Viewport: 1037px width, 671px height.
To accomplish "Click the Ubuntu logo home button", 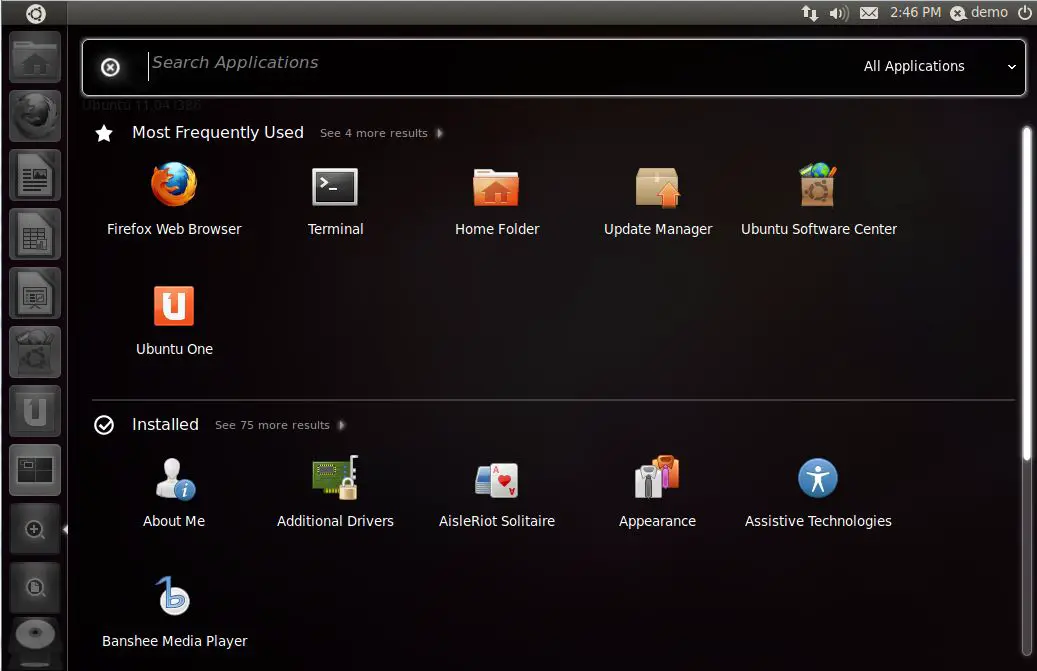I will click(35, 13).
